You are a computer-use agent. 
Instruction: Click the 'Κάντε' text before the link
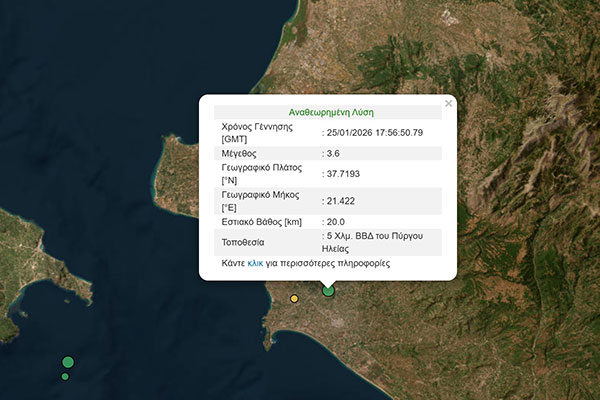point(233,264)
